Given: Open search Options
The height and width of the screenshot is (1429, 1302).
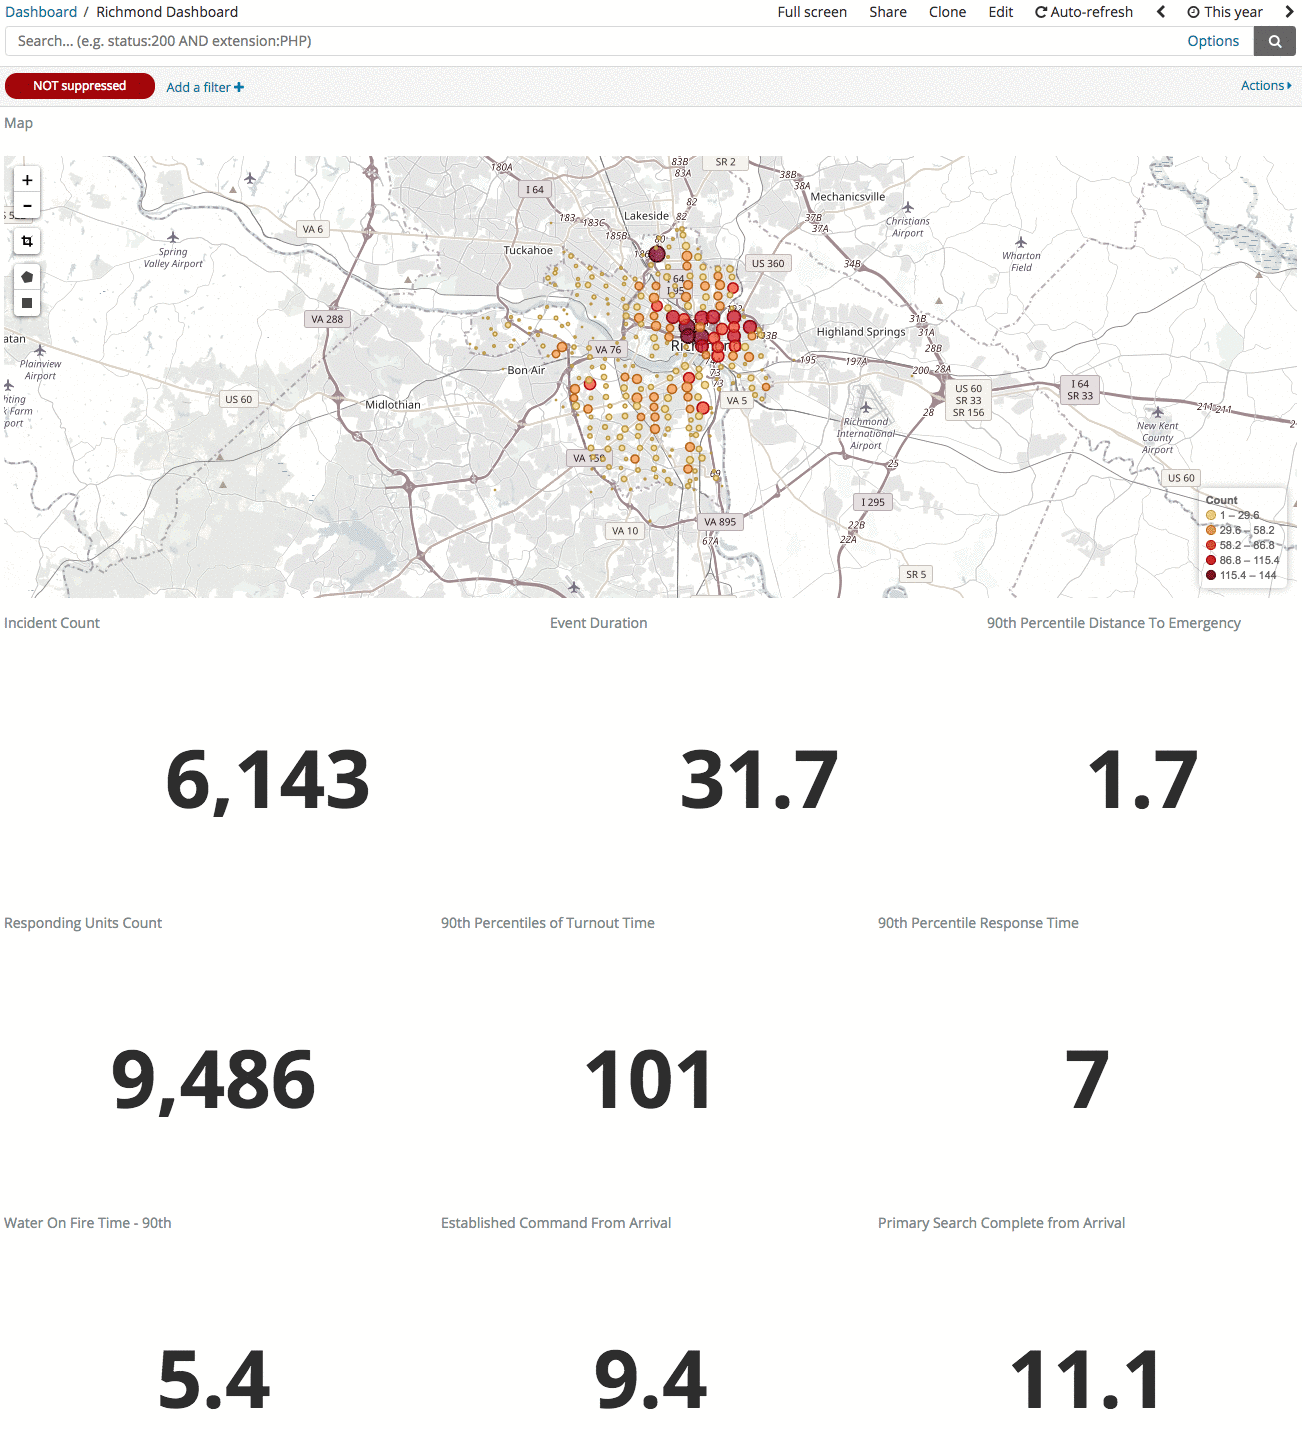Looking at the screenshot, I should [x=1213, y=41].
